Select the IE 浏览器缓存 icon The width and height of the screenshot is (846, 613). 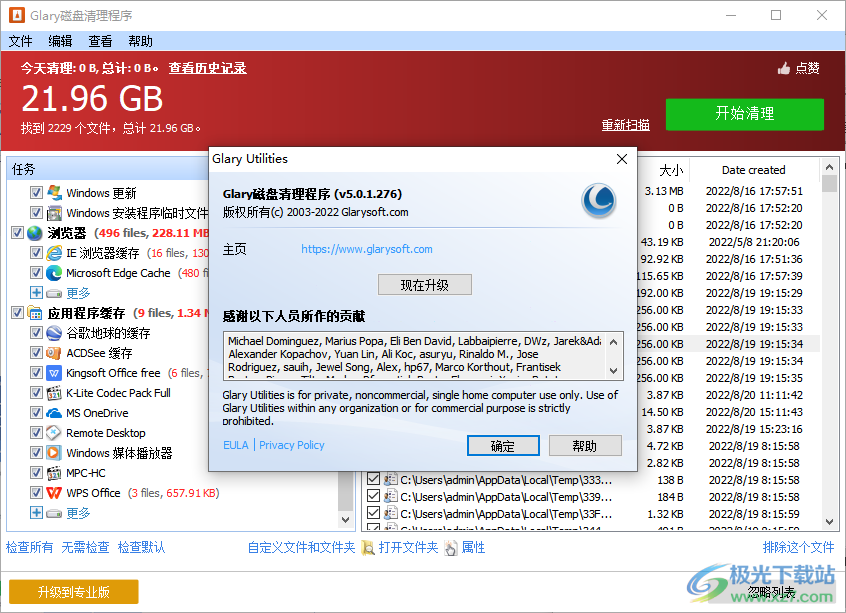click(x=53, y=252)
